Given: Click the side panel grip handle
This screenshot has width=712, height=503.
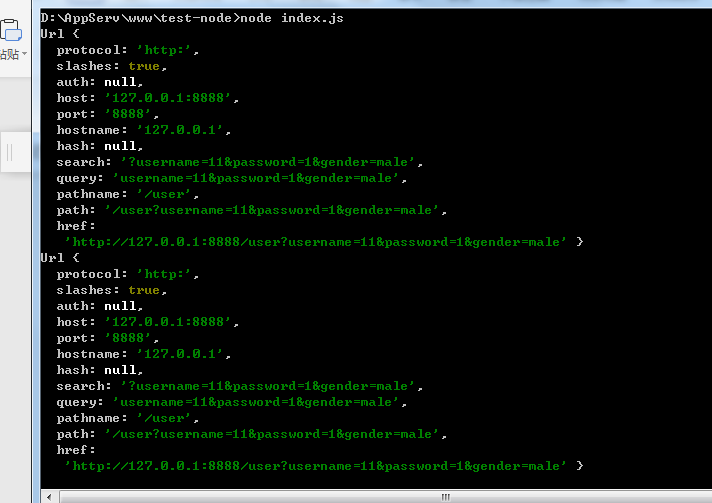Looking at the screenshot, I should [x=10, y=153].
